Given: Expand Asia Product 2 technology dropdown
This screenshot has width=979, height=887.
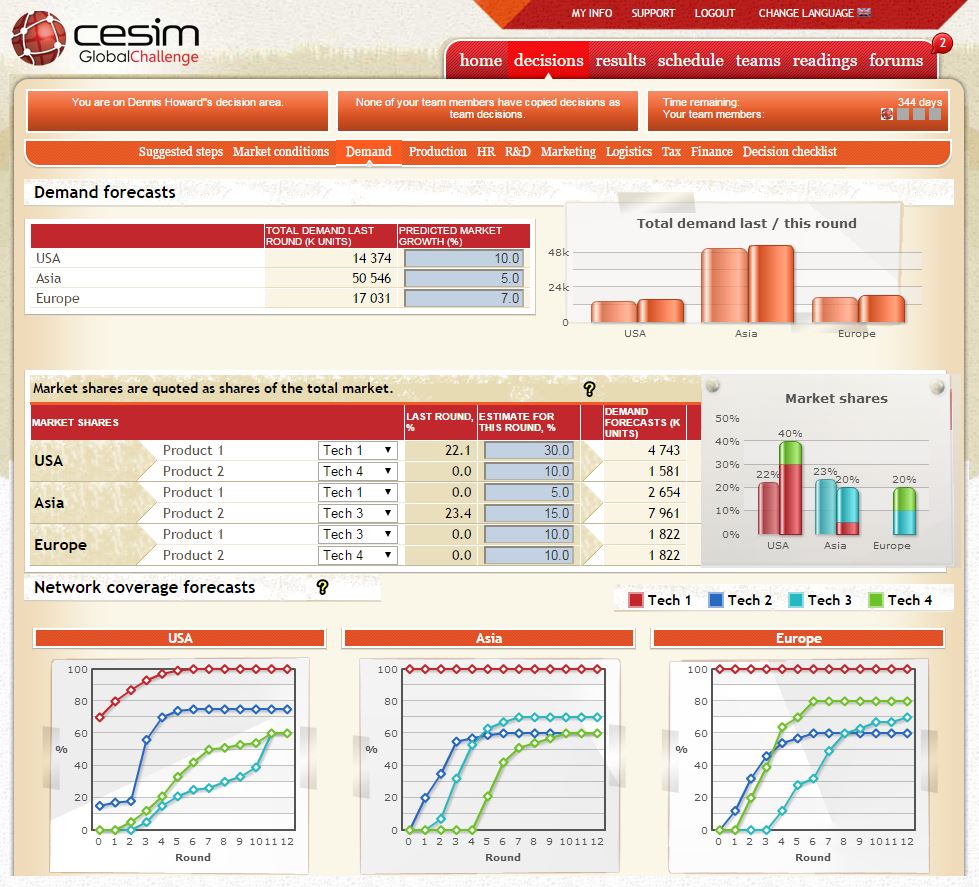Looking at the screenshot, I should (358, 513).
